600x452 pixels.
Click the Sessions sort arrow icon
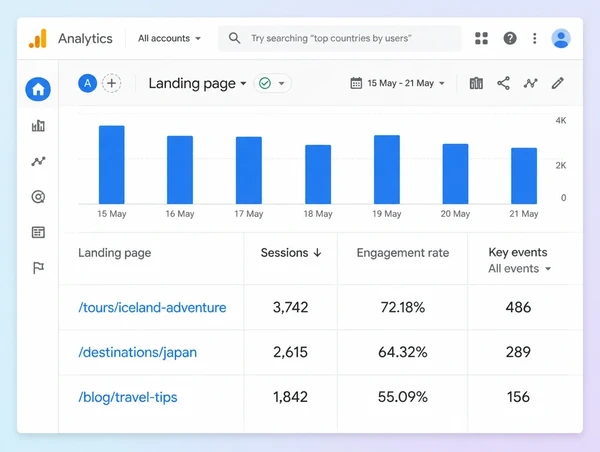[x=317, y=253]
